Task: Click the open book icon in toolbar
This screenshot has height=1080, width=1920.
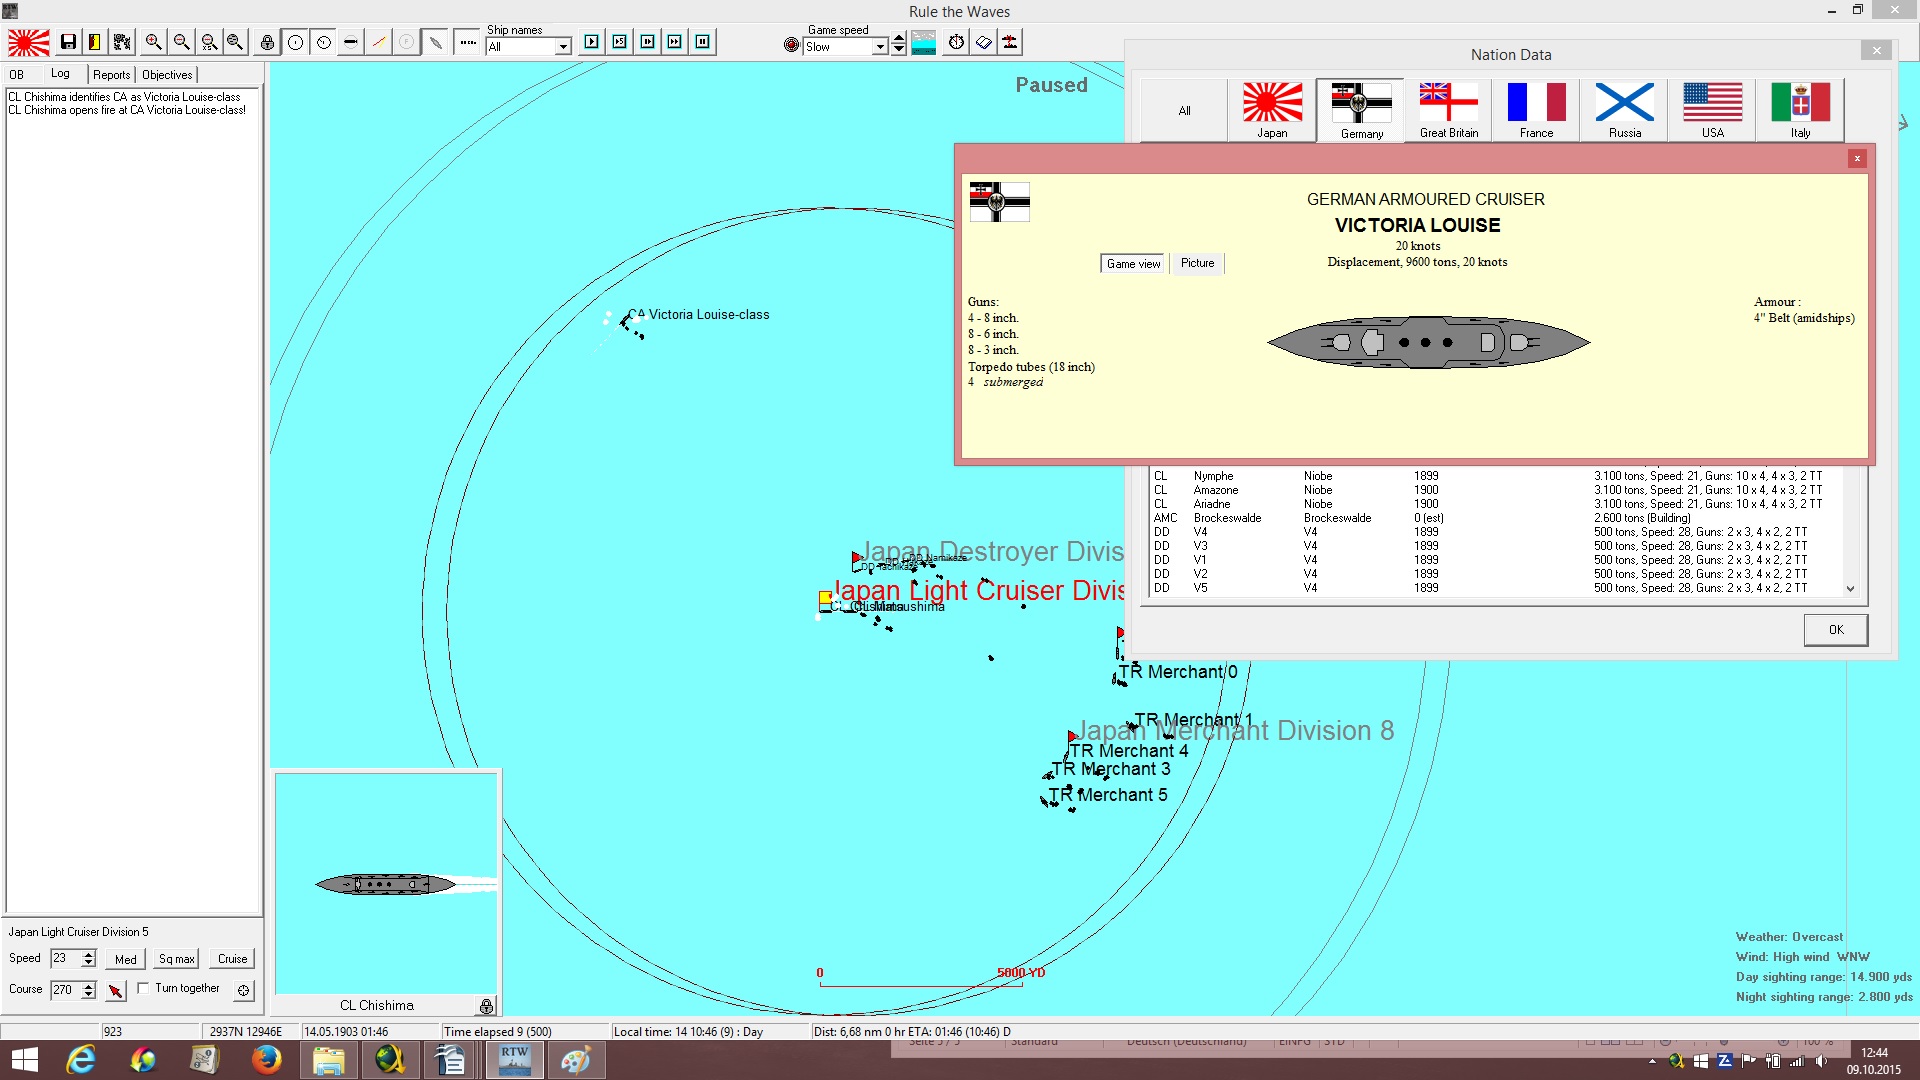Action: [984, 42]
